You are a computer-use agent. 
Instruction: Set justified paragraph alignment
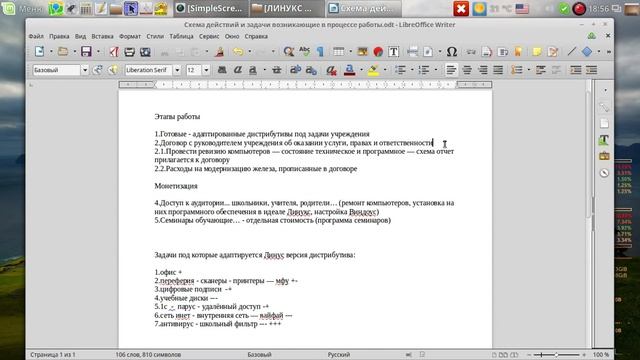point(498,70)
